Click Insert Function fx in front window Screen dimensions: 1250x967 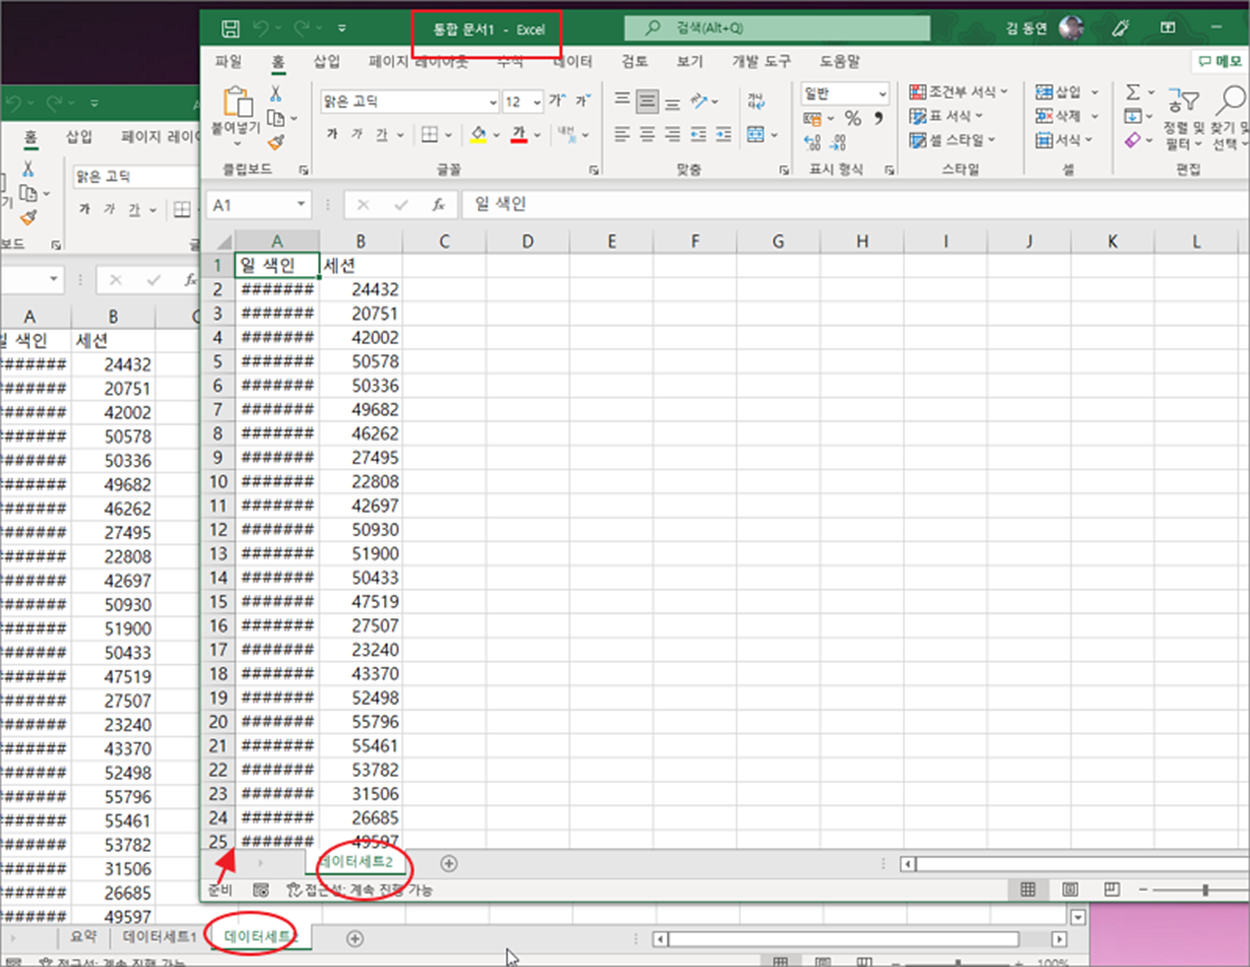pos(438,204)
